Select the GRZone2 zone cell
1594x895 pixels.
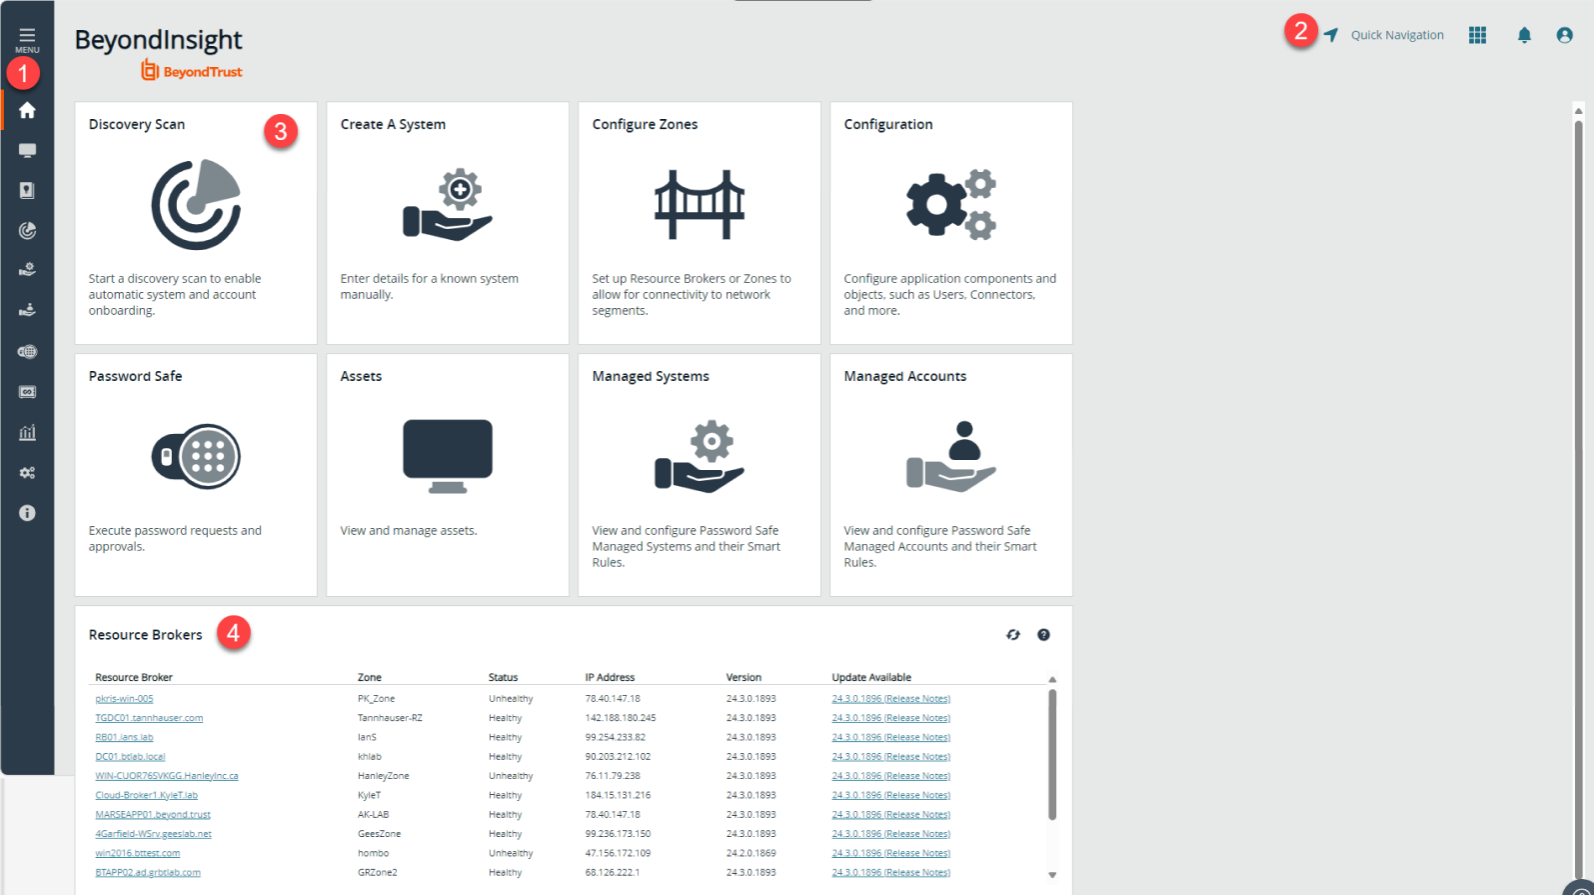(x=377, y=873)
